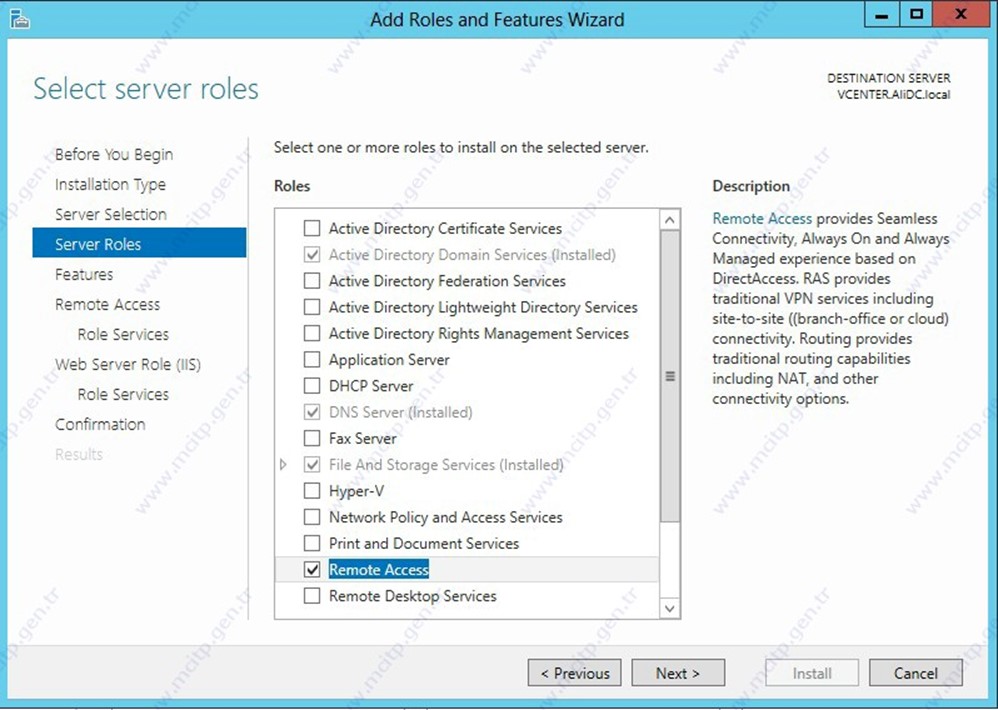Click installed Active Directory Domain Services checkbox

tap(312, 254)
